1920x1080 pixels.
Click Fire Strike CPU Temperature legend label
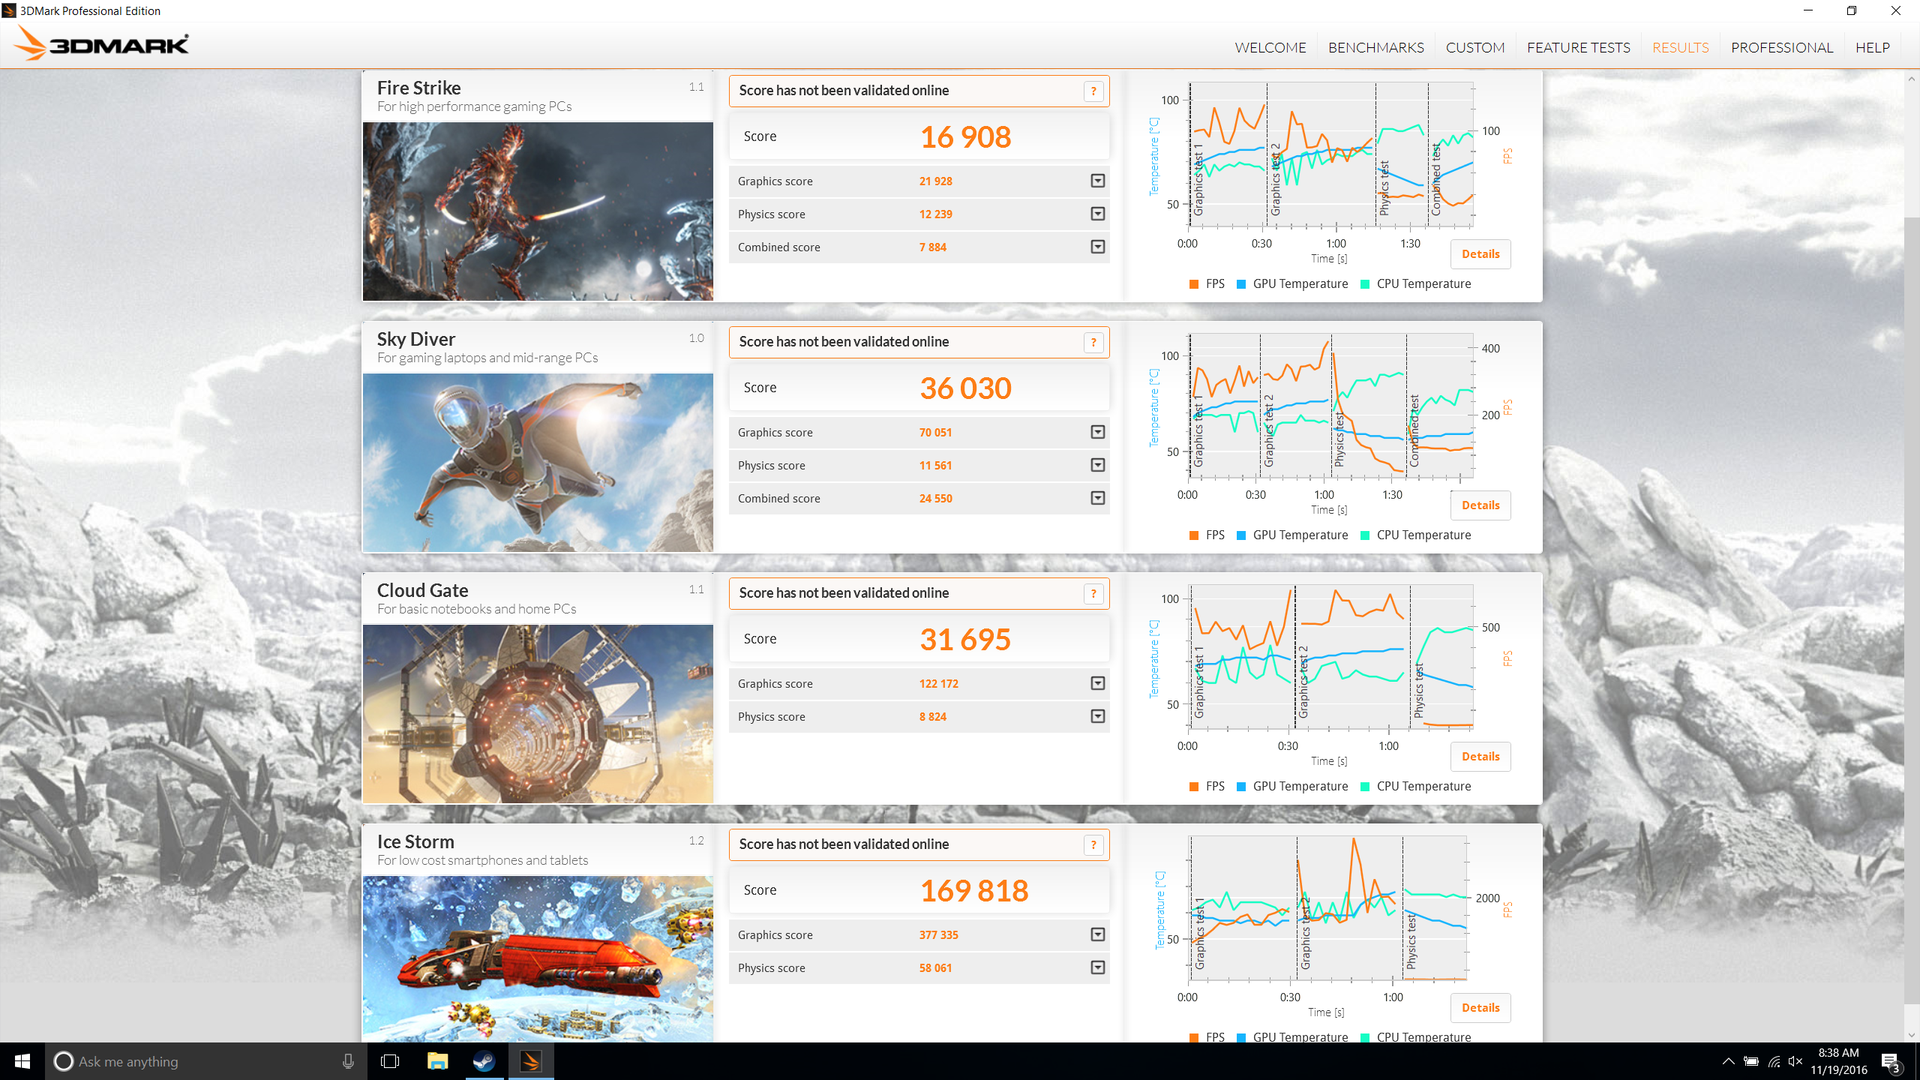[1423, 284]
